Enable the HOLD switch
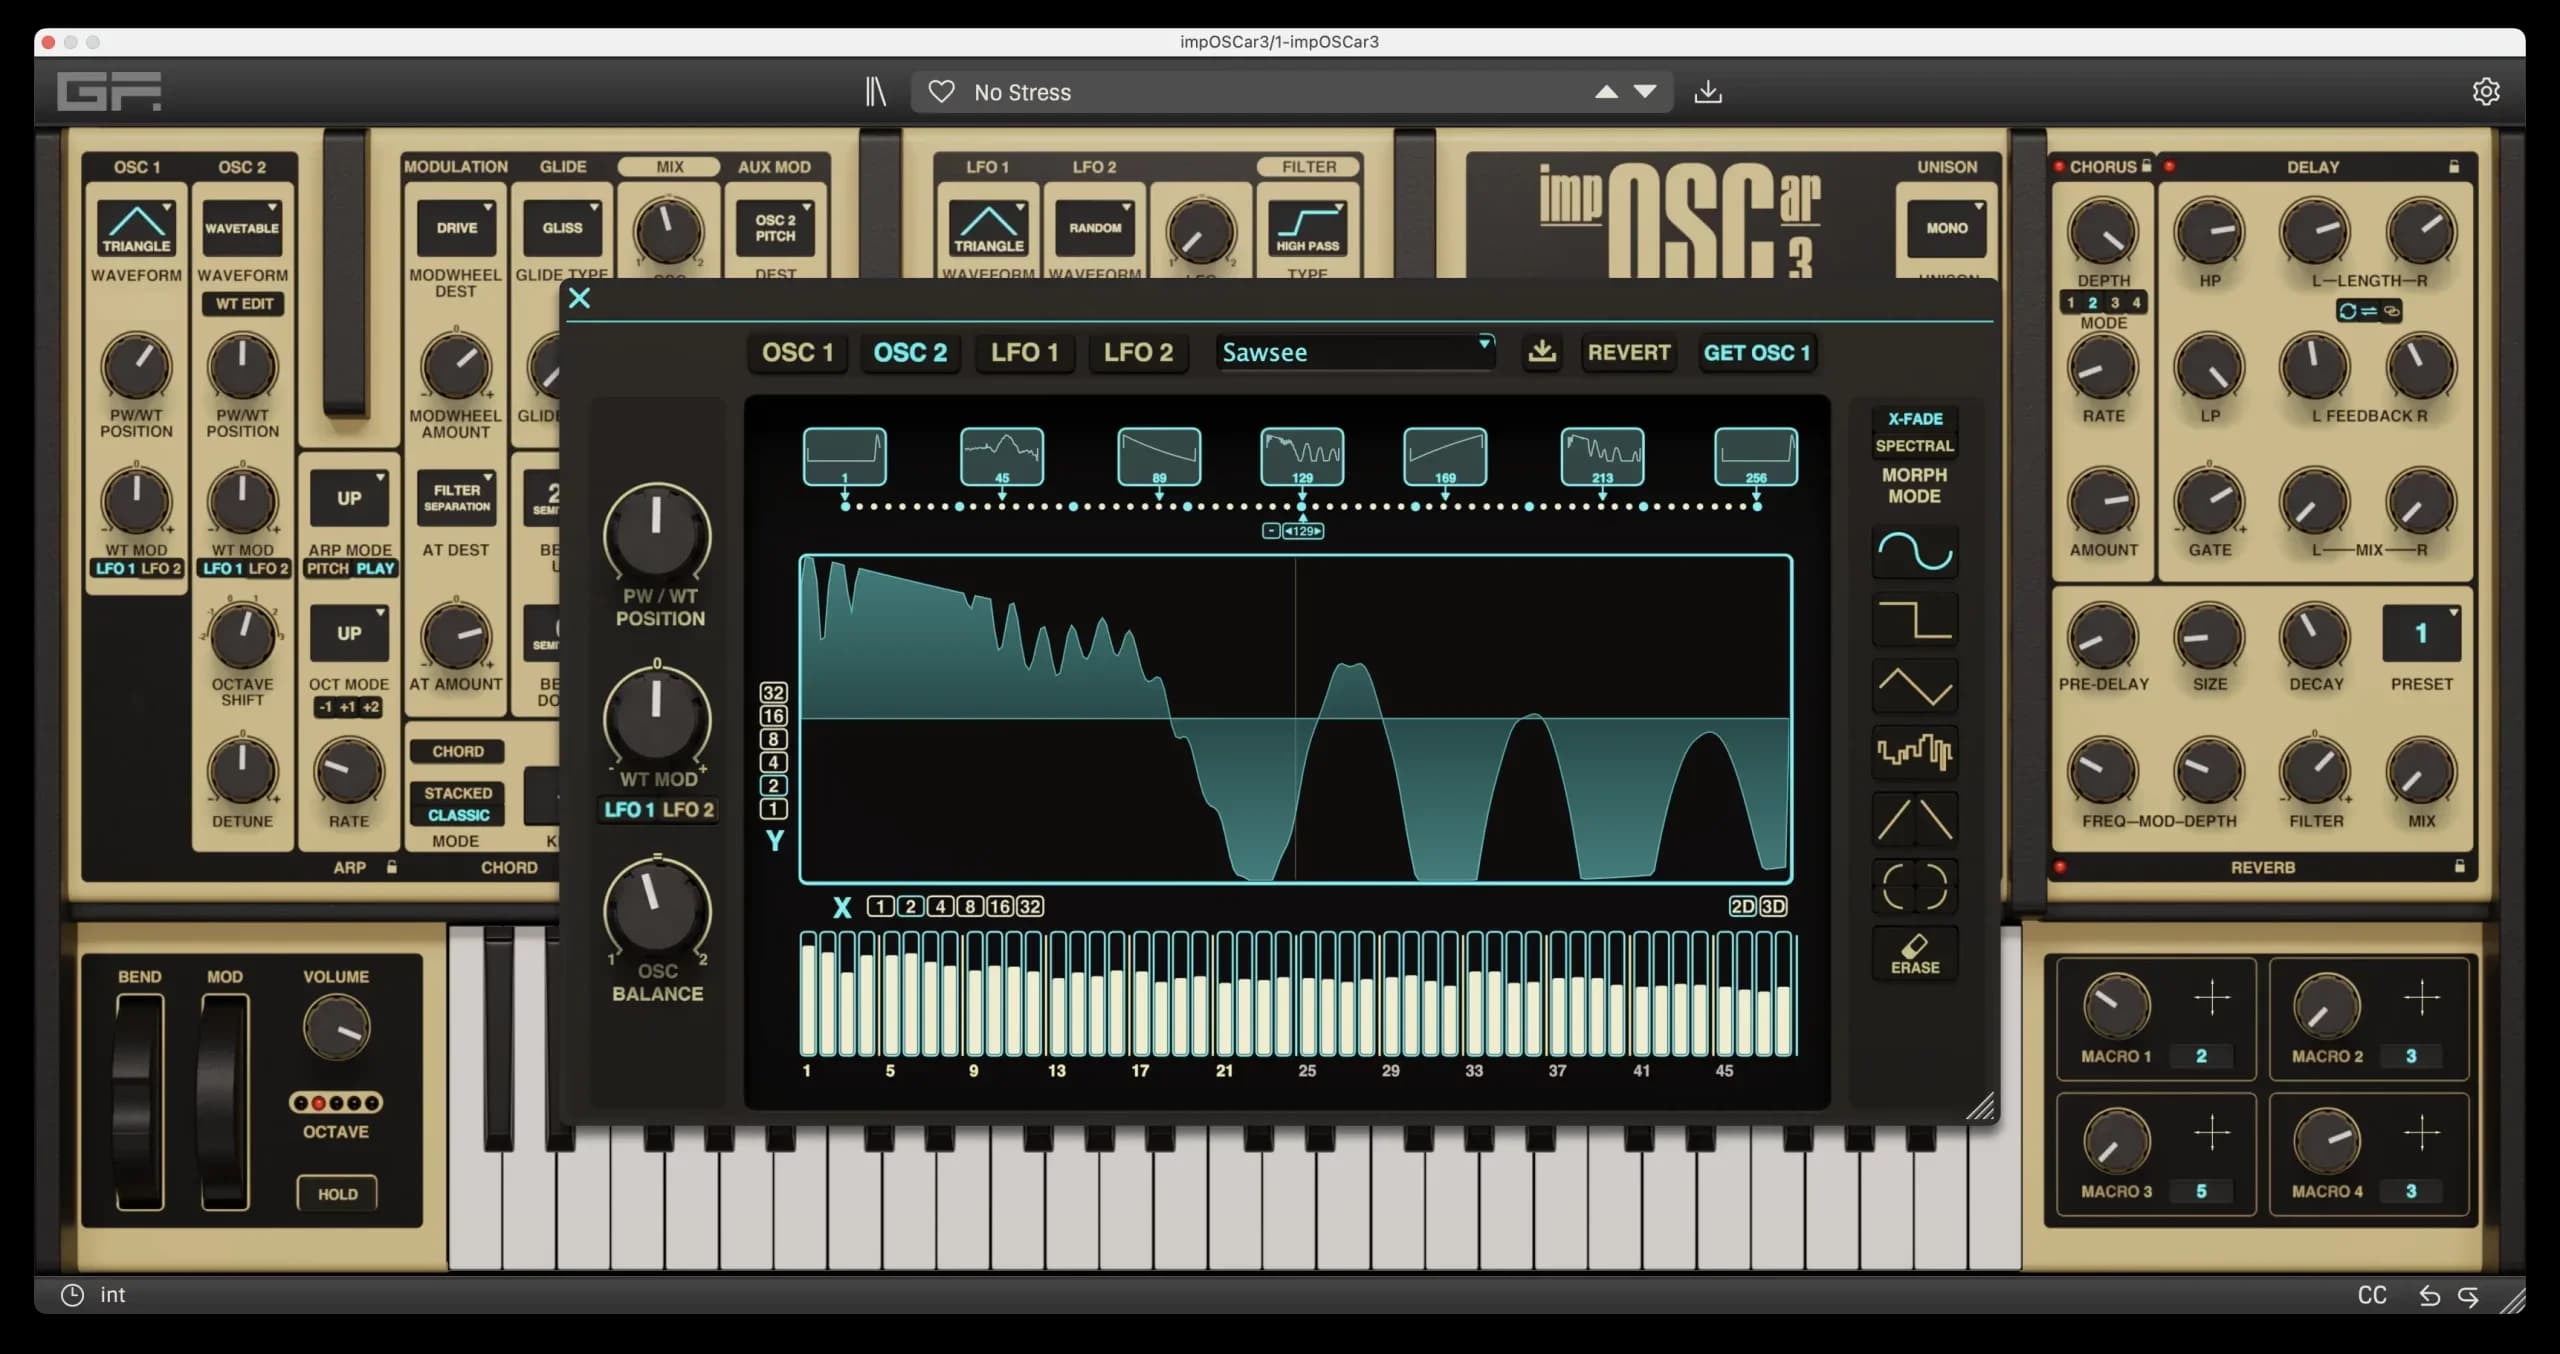This screenshot has height=1354, width=2560. point(337,1194)
